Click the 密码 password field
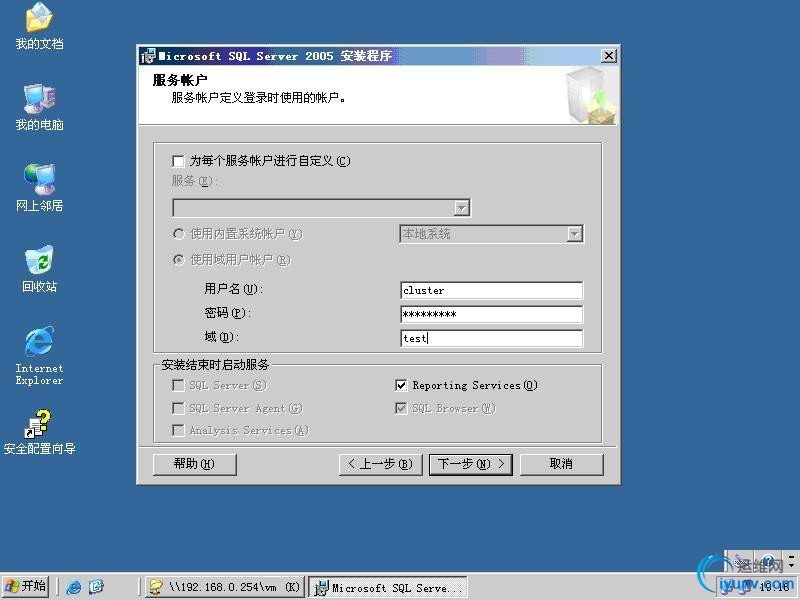The image size is (800, 600). [491, 314]
